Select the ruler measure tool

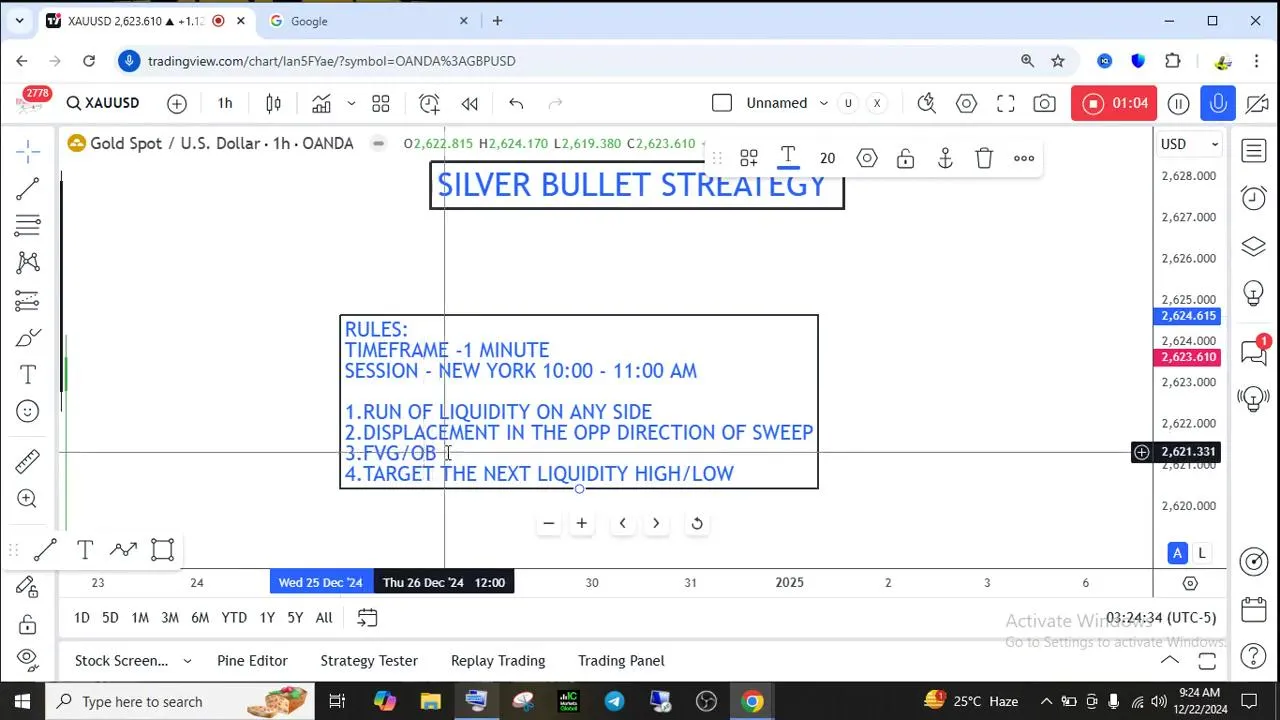pos(28,461)
